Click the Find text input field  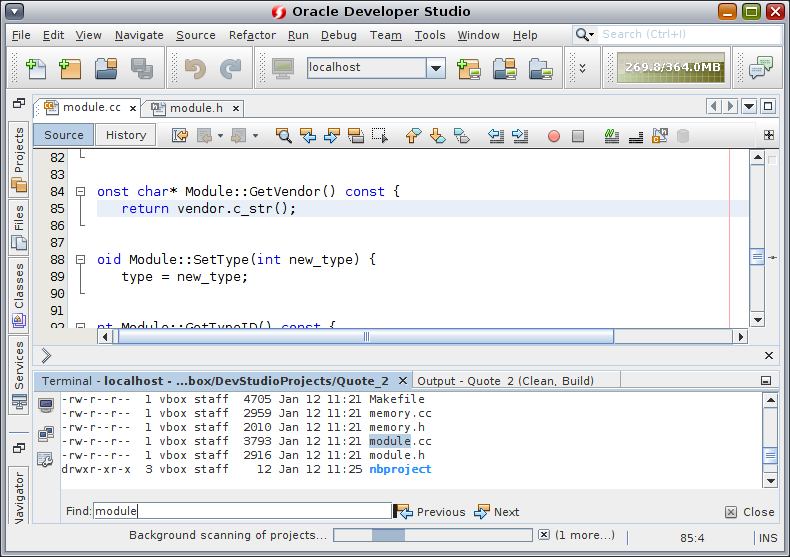tap(242, 511)
